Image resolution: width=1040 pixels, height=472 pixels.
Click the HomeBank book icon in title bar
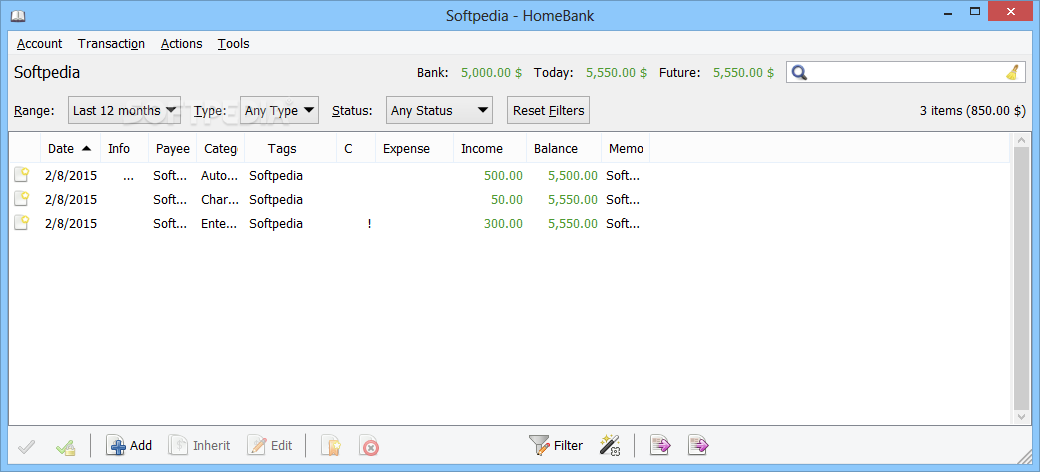pyautogui.click(x=18, y=16)
